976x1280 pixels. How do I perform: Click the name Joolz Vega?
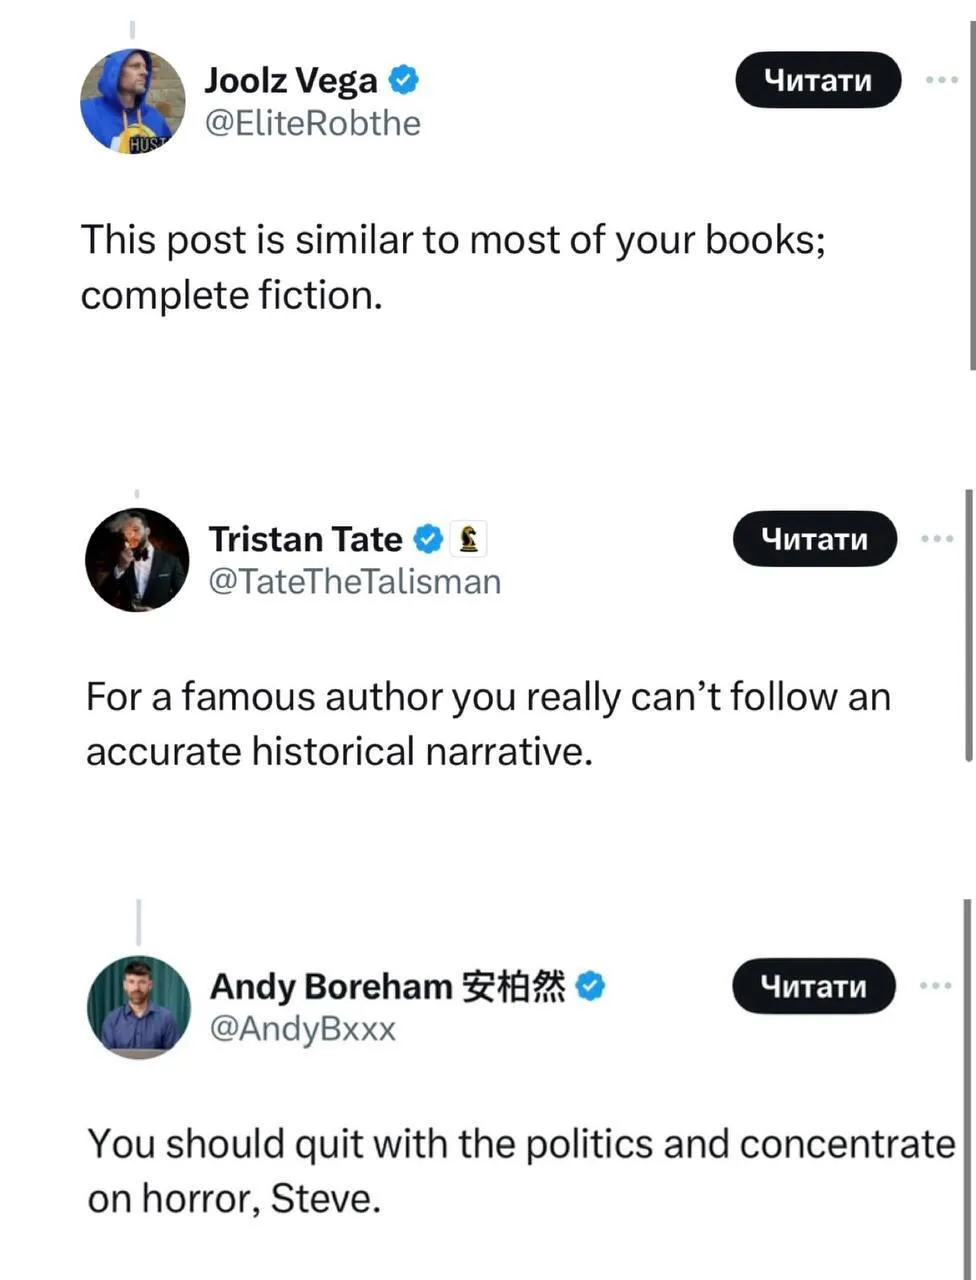[x=290, y=79]
